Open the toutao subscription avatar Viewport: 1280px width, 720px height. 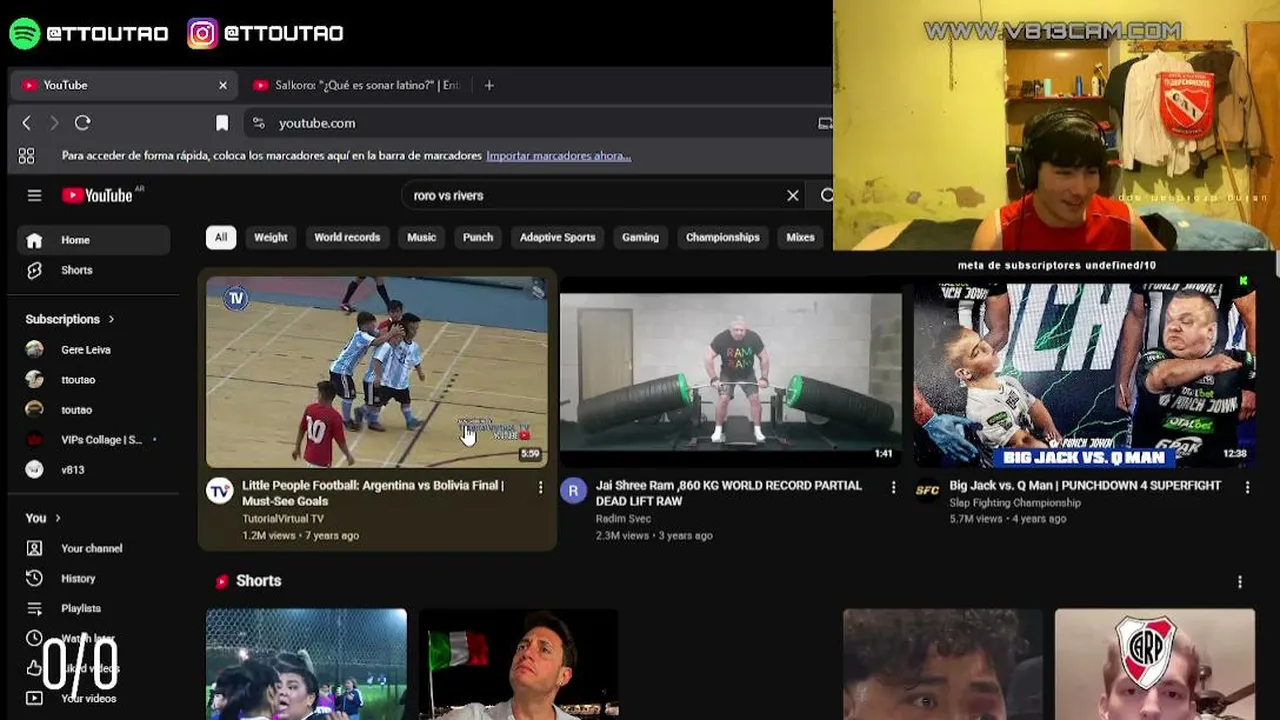[x=34, y=409]
